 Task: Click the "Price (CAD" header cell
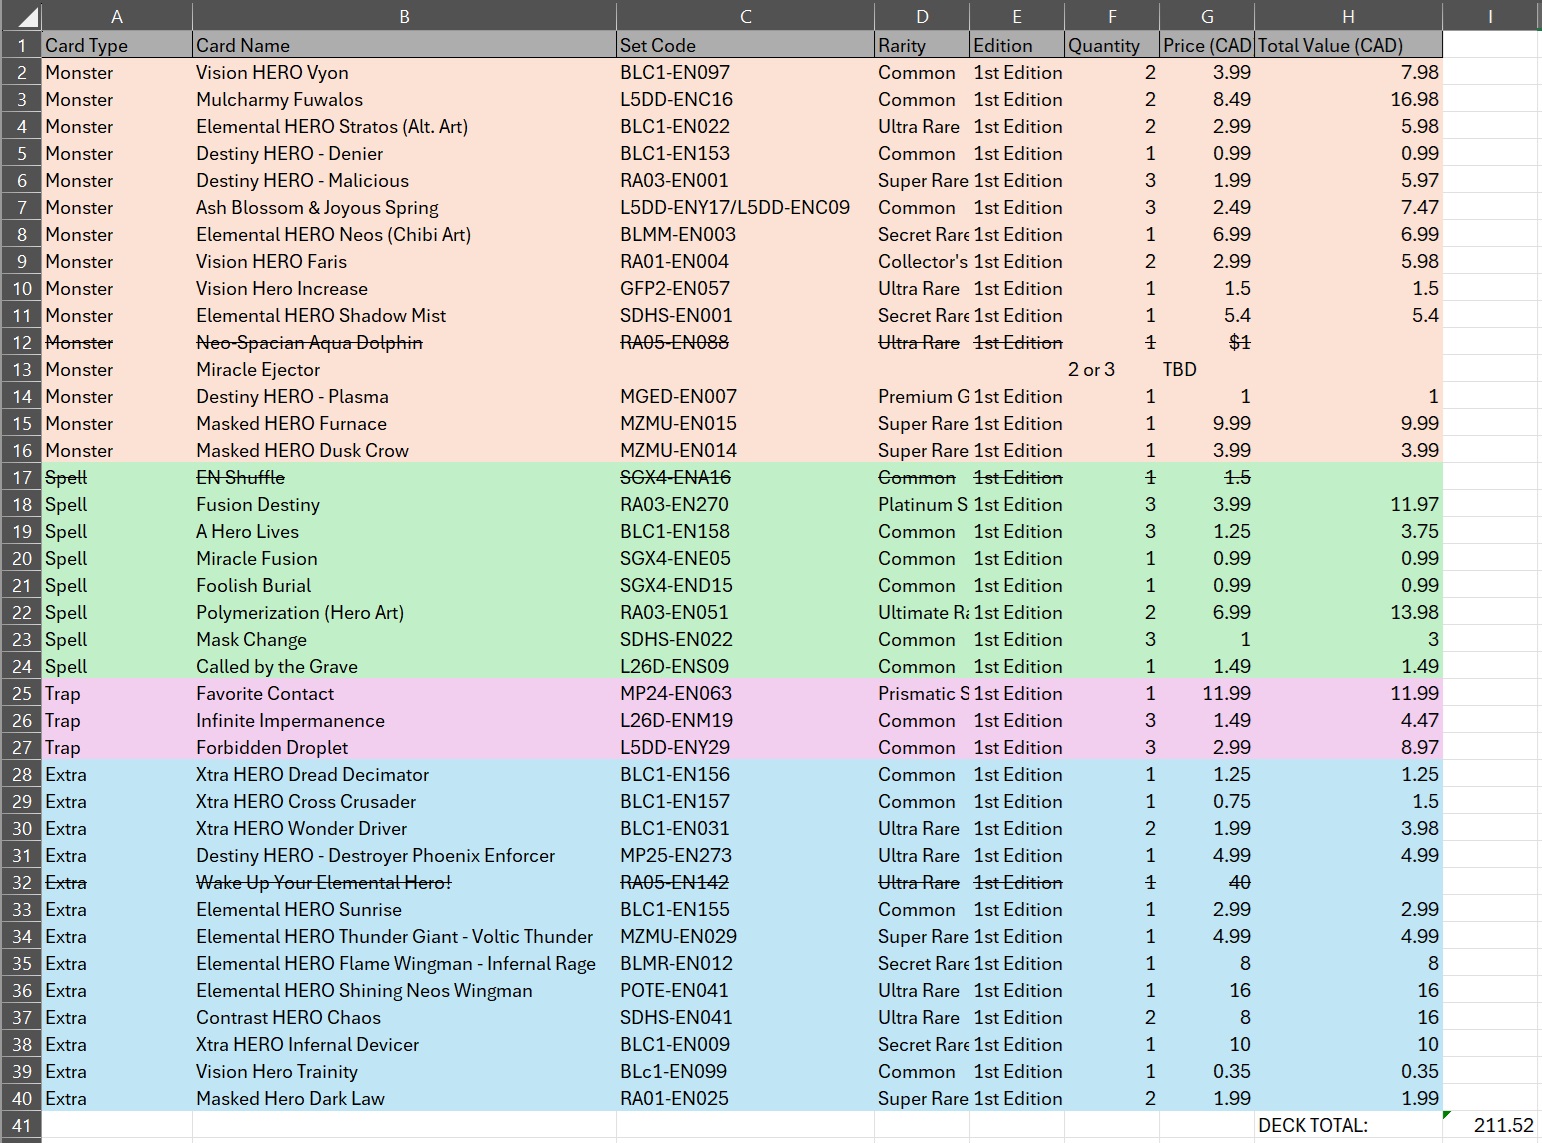point(1207,45)
